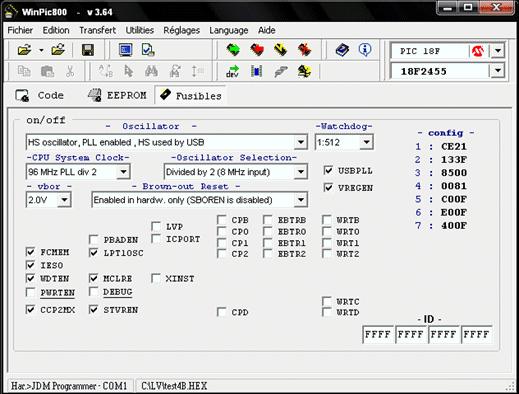519x394 pixels.
Task: Save file with floppy disk icon
Action: tap(88, 50)
